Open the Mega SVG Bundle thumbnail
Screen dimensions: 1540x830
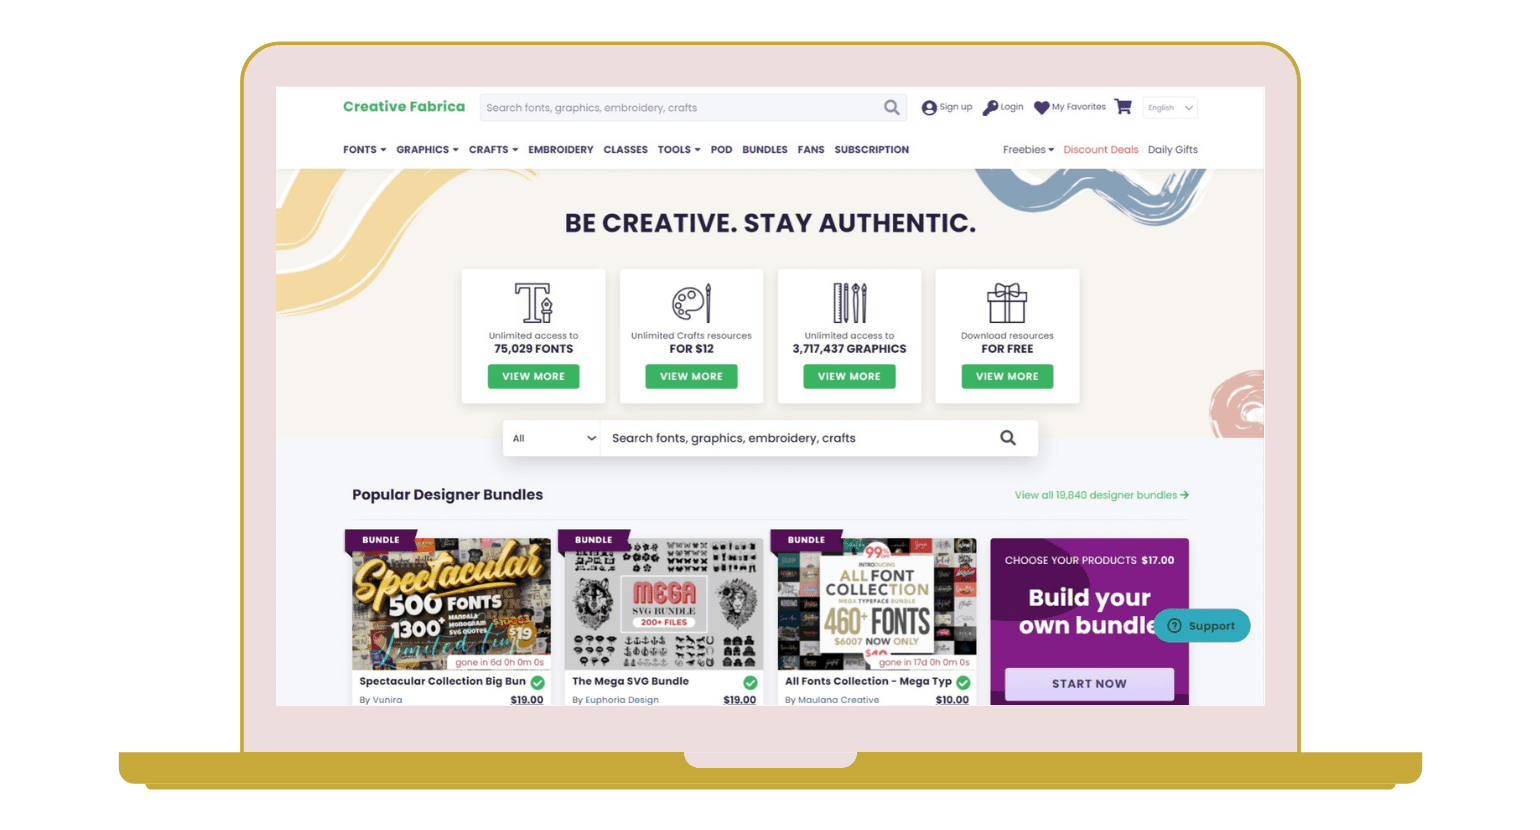(664, 604)
